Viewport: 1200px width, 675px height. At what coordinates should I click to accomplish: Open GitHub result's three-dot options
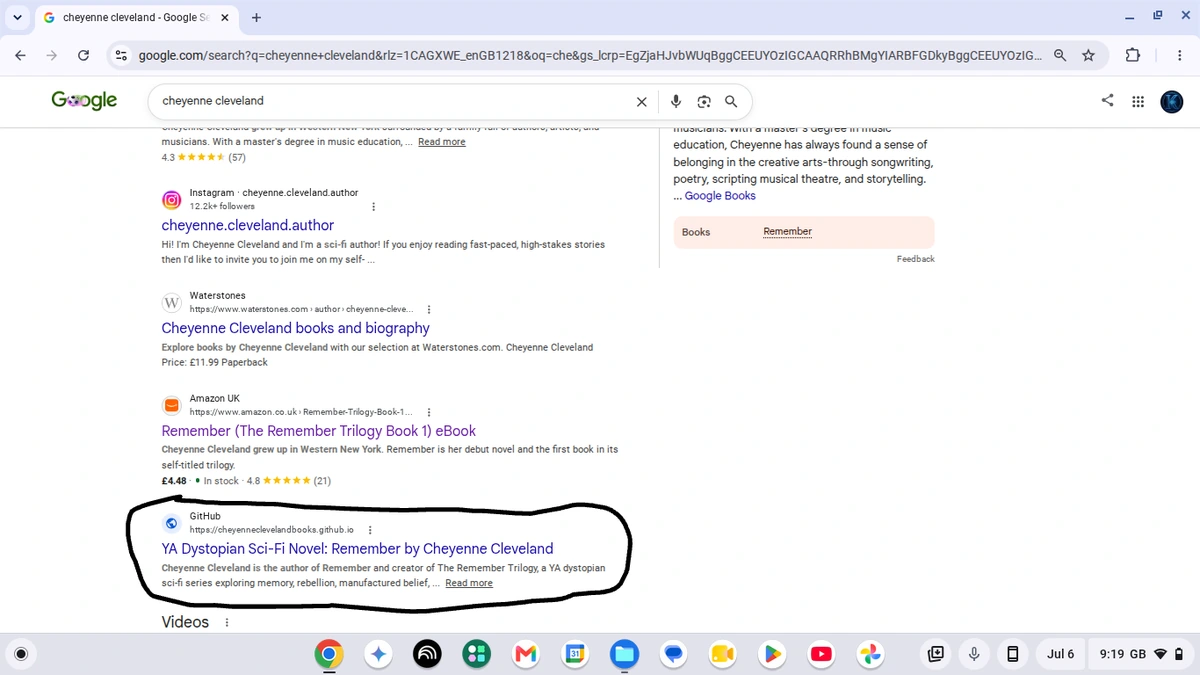(x=370, y=530)
